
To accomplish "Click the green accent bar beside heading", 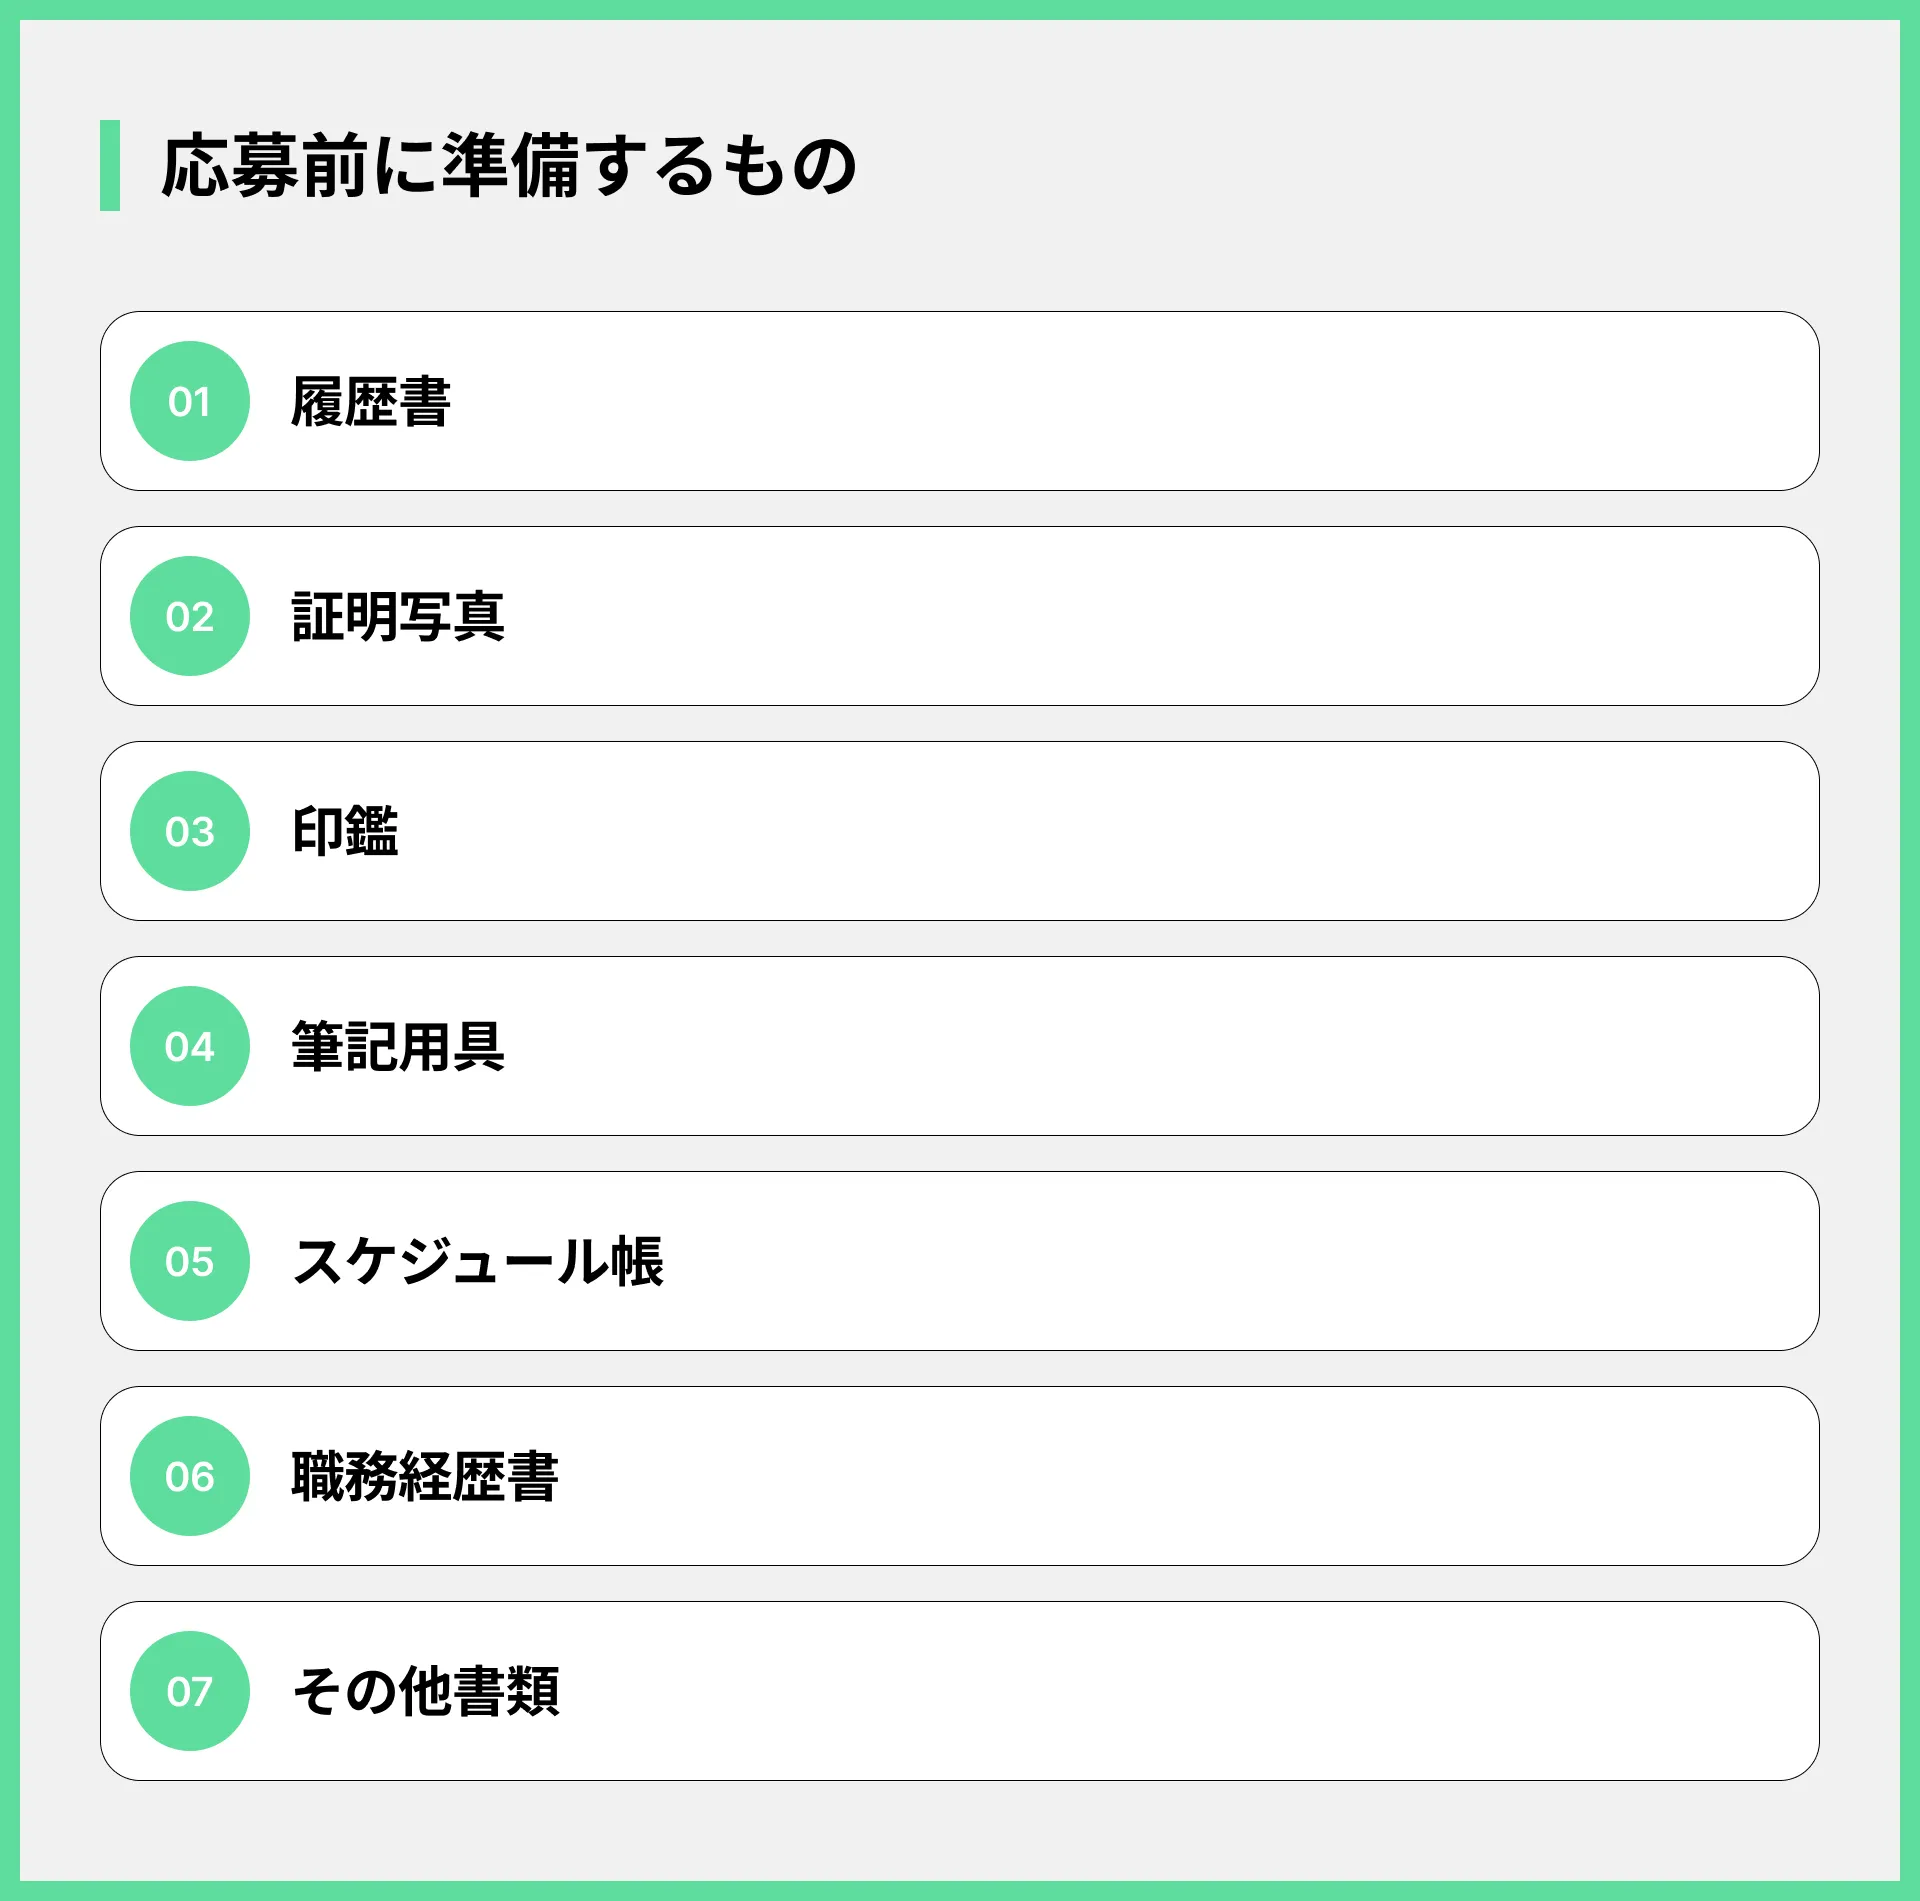I will [x=110, y=165].
